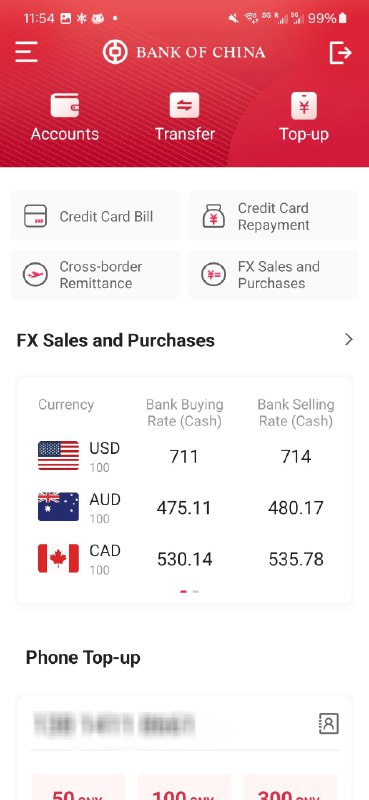Open FX Sales and Purchases shortcut tile
Screen dimensions: 369x800
(274, 274)
